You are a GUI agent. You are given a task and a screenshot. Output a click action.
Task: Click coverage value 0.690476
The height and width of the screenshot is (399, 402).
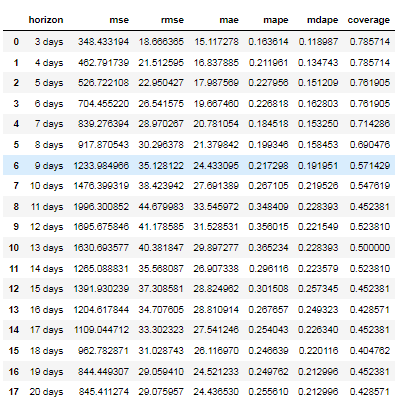point(370,145)
